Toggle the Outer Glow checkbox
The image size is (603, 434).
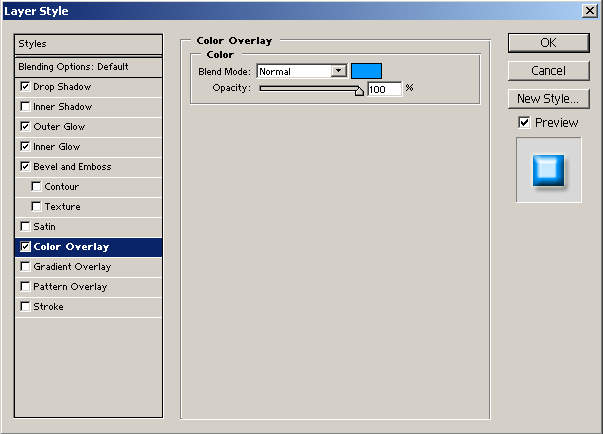pos(25,126)
